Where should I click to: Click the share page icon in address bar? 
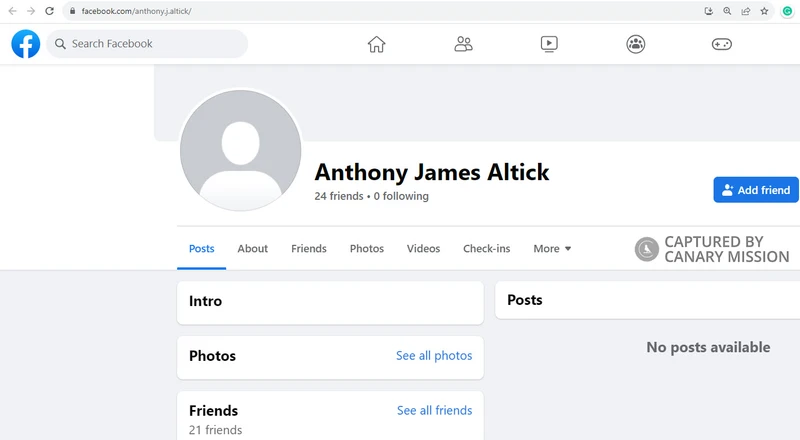(x=745, y=11)
